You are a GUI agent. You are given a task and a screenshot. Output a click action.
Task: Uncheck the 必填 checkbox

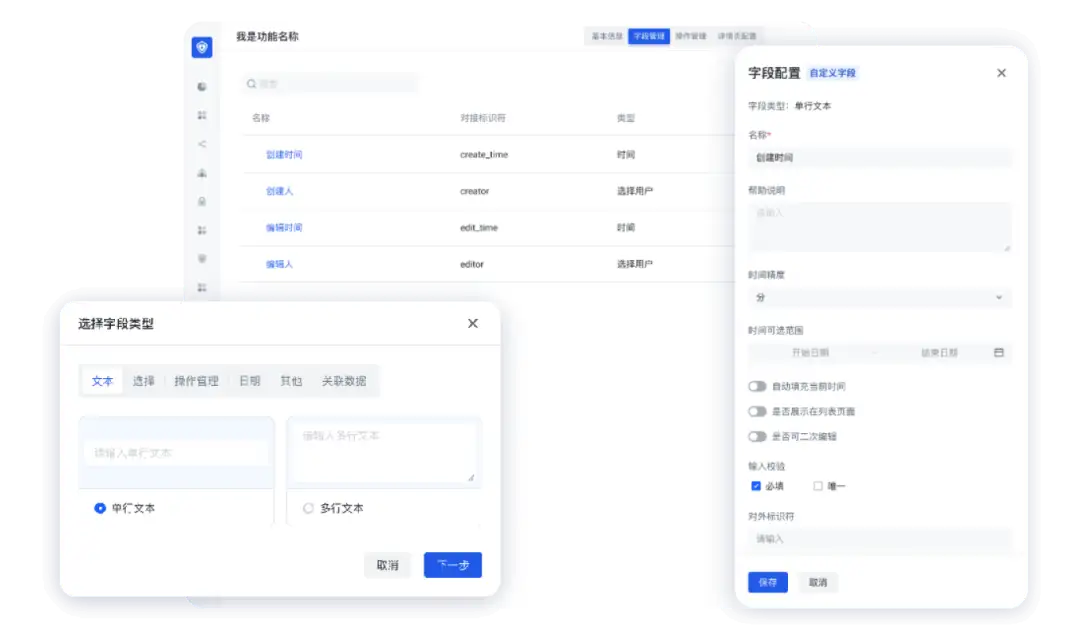pos(756,486)
